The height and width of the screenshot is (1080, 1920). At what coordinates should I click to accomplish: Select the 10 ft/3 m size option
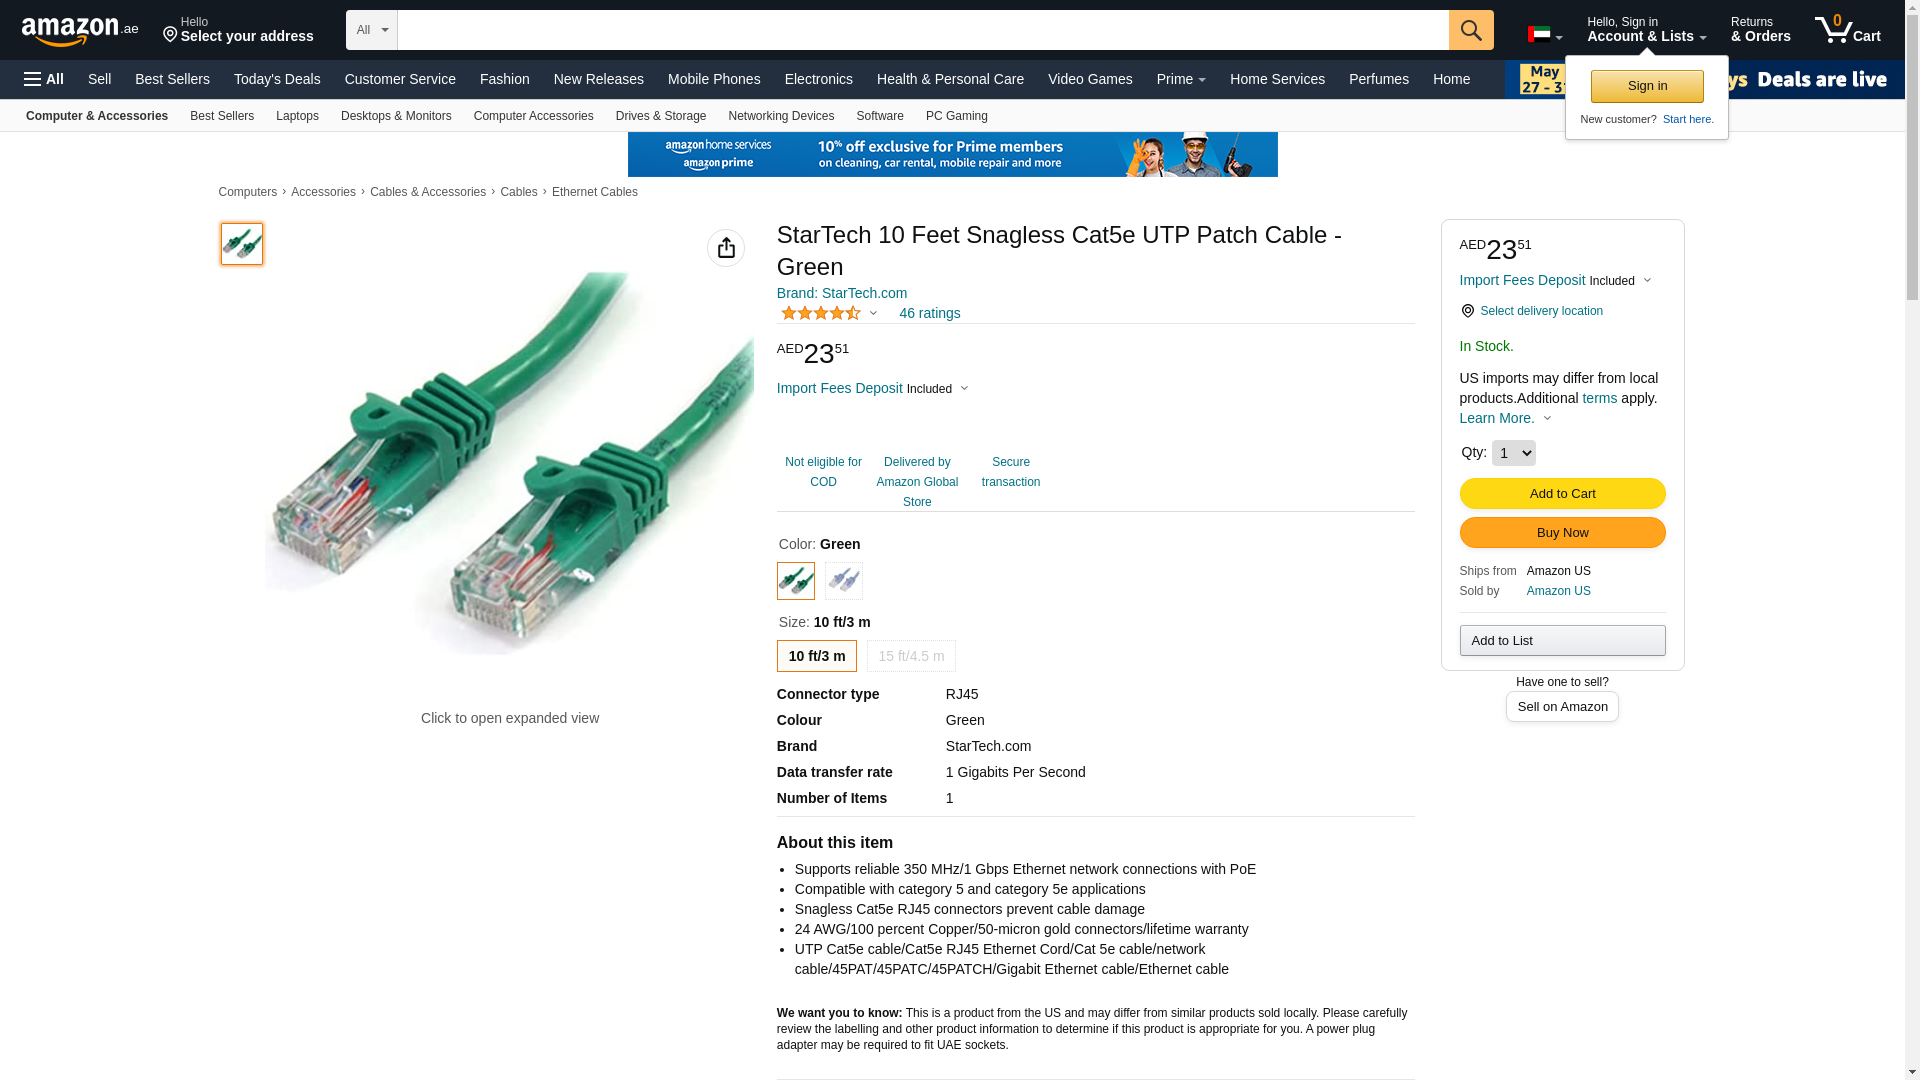817,656
